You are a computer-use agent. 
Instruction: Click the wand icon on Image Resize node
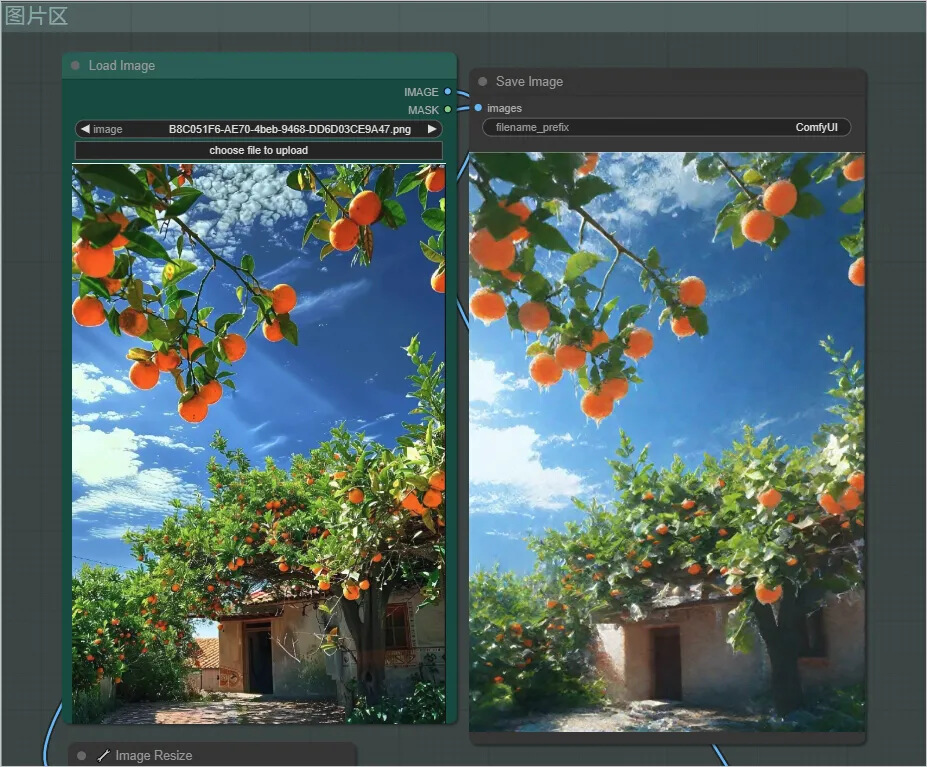[102, 756]
